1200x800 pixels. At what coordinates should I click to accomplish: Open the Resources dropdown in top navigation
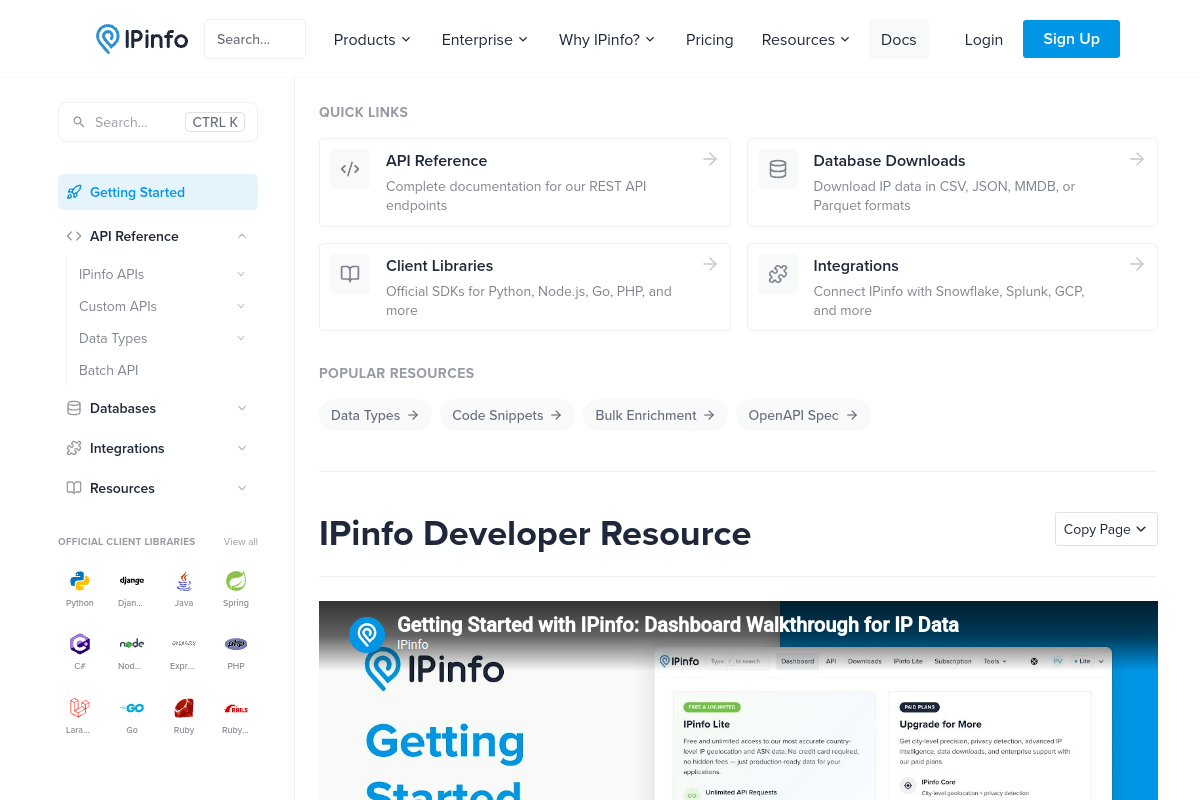806,39
